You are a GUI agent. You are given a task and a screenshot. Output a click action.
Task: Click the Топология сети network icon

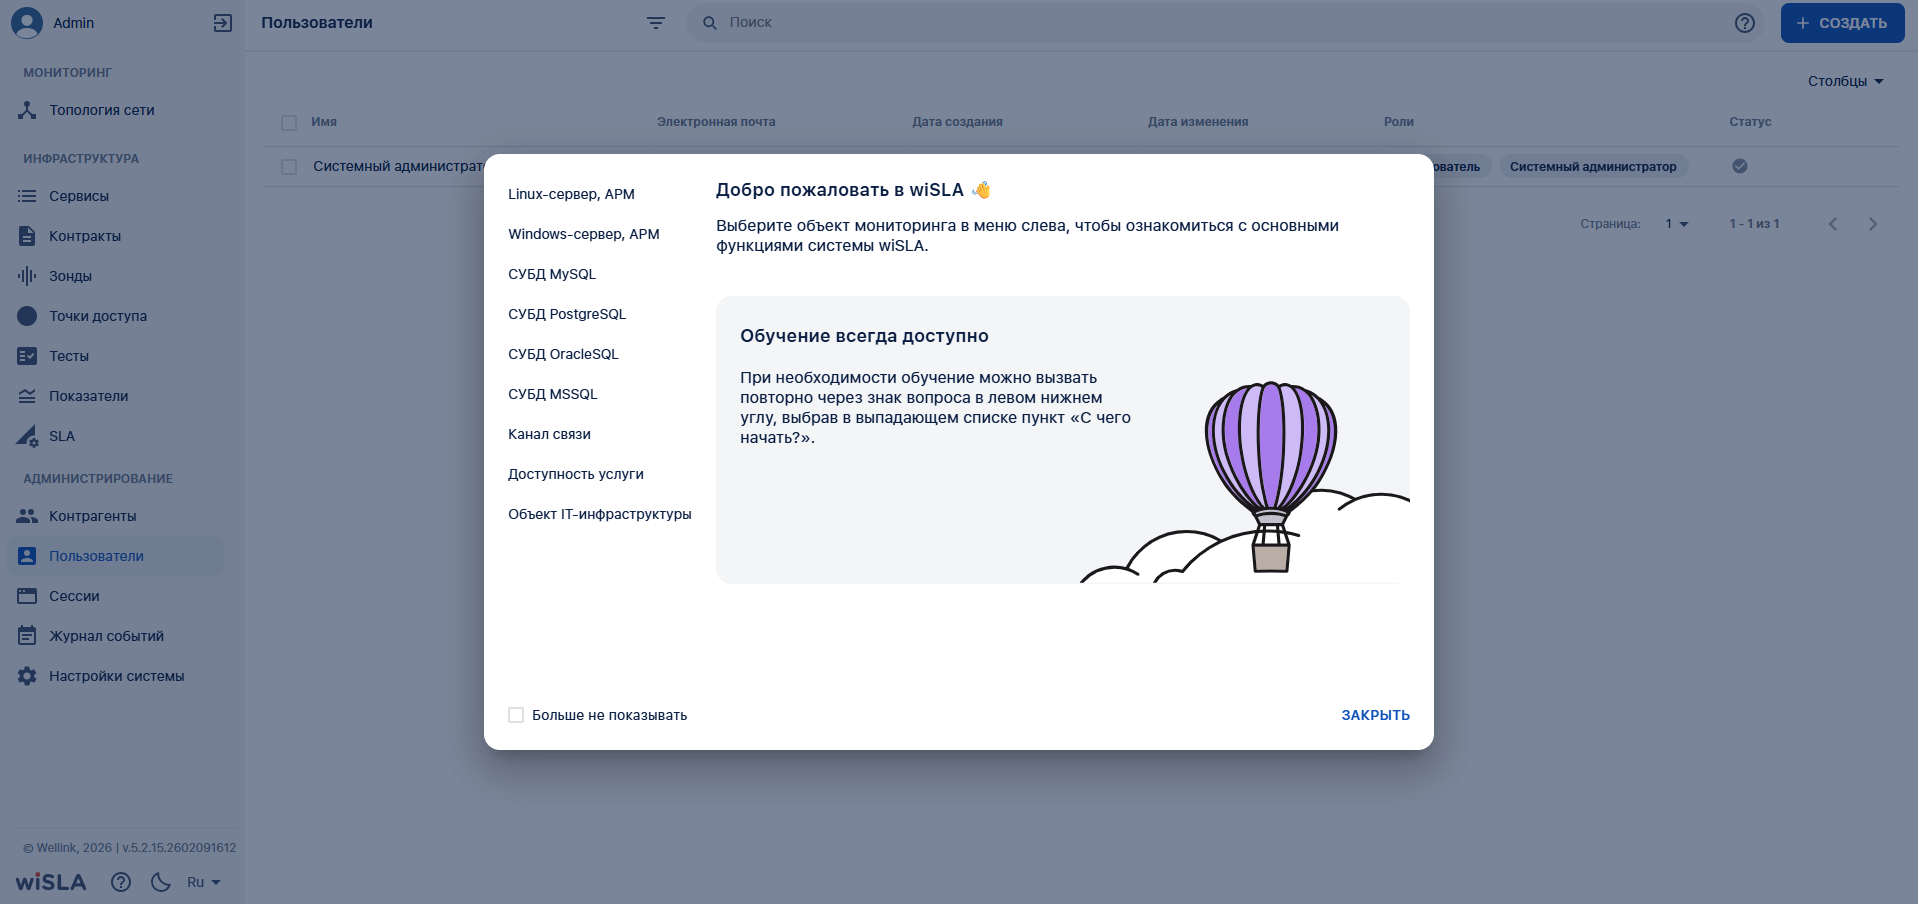click(27, 110)
